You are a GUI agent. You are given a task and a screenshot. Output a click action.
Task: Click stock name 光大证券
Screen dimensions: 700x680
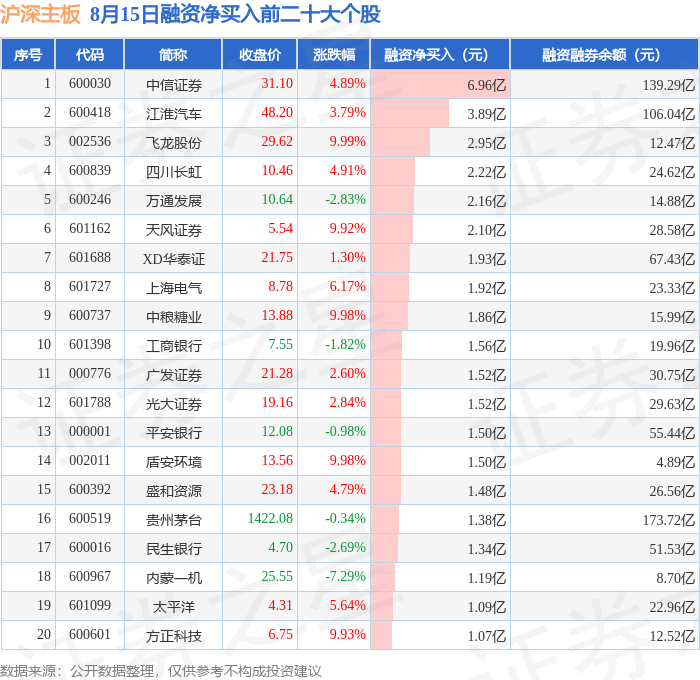tap(174, 404)
